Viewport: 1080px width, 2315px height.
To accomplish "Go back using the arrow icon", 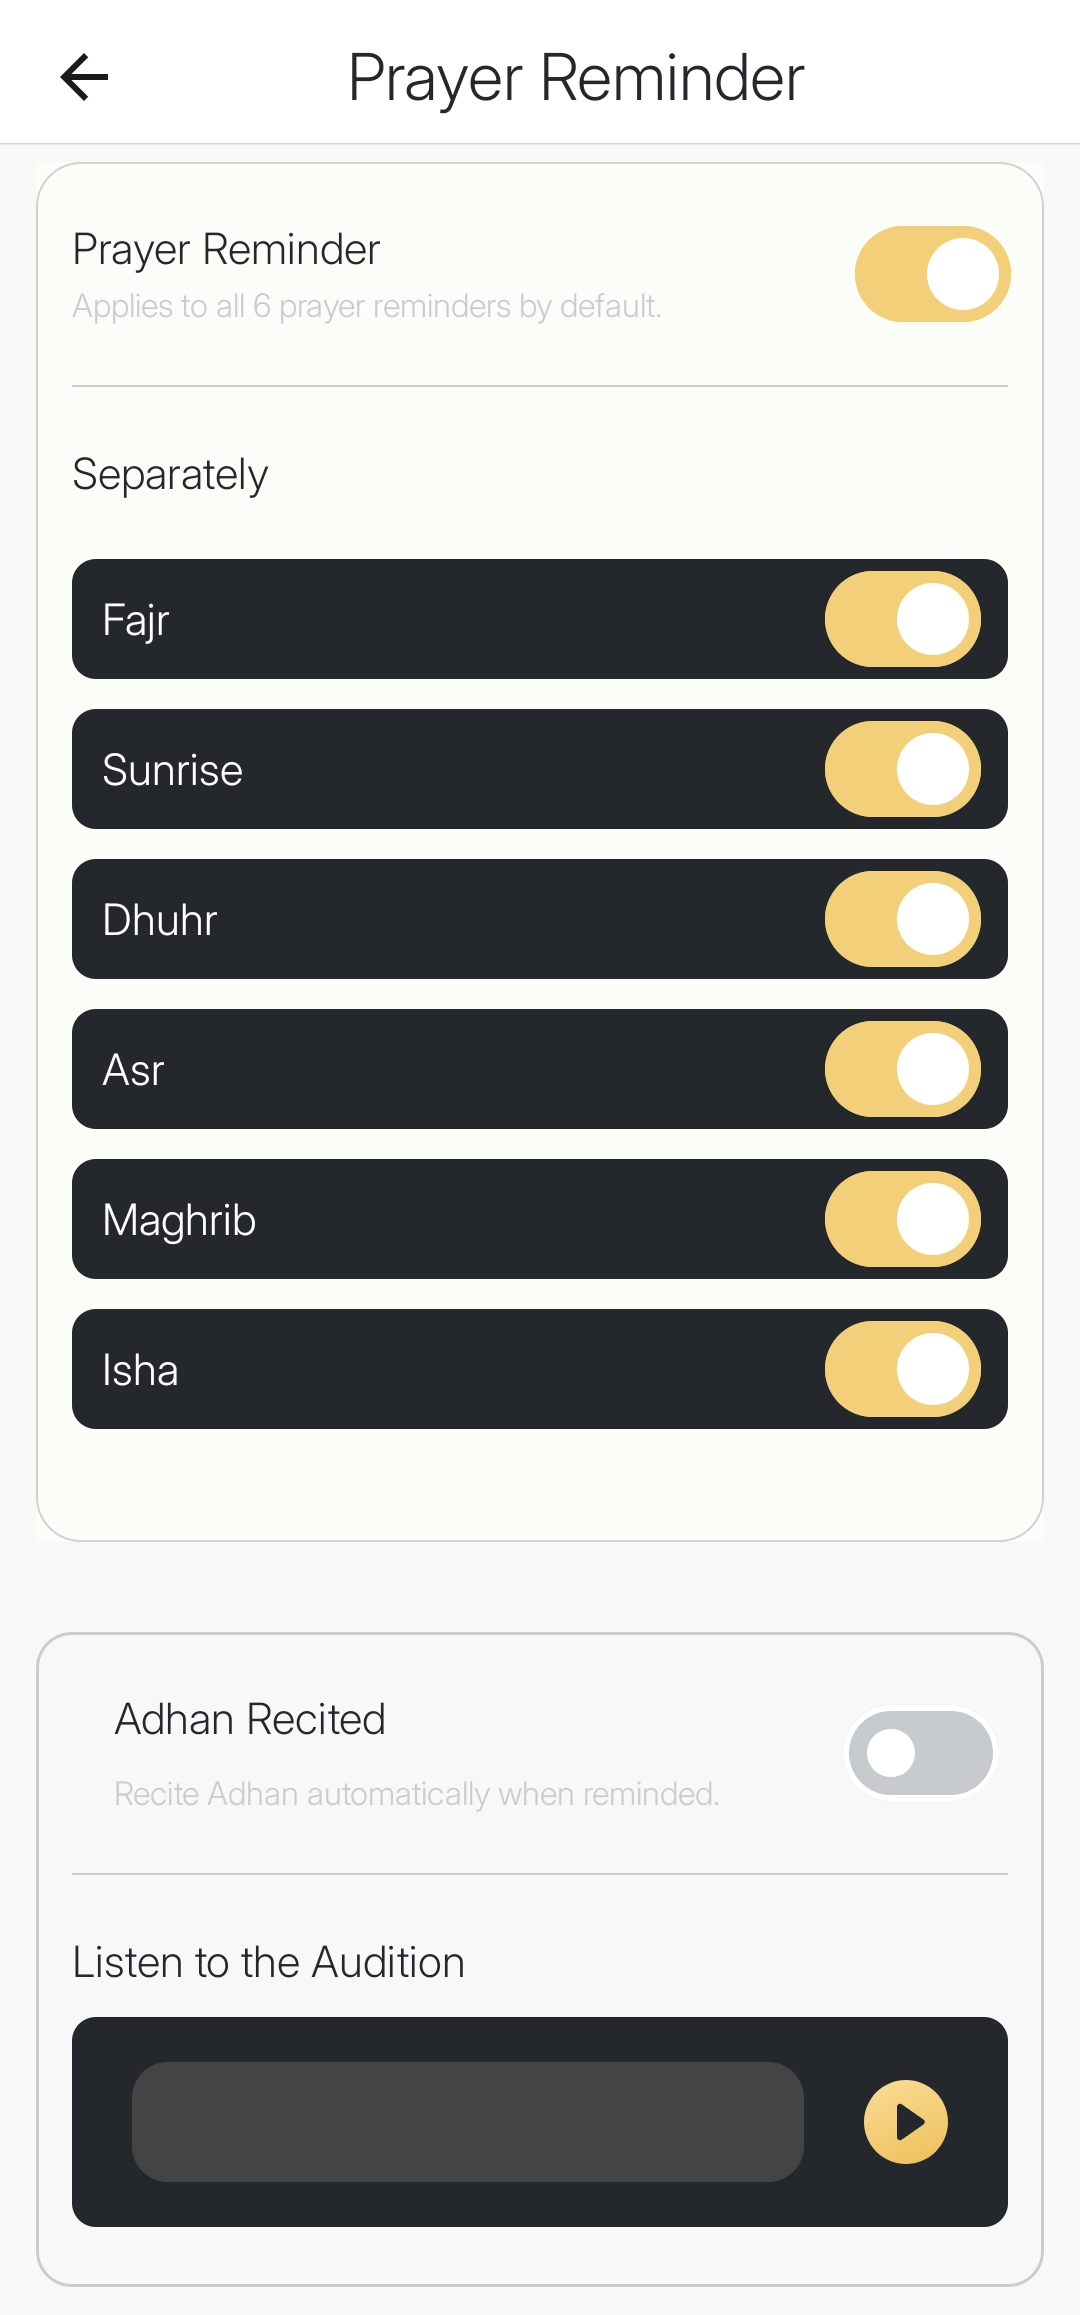I will pos(84,77).
